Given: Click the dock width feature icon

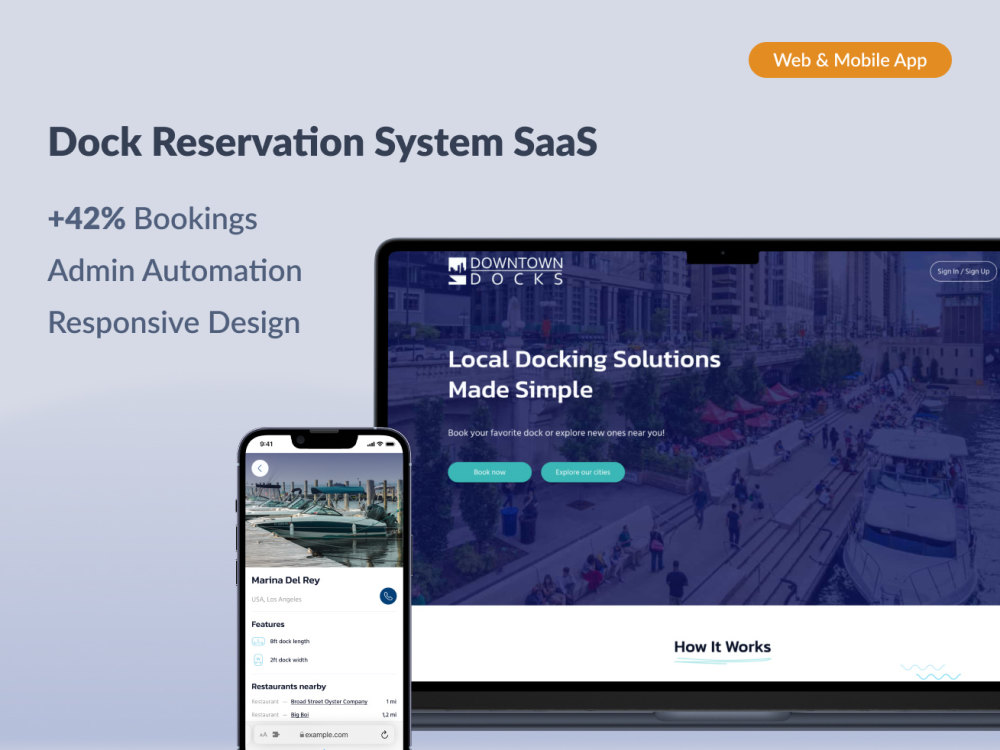Looking at the screenshot, I should click(258, 659).
